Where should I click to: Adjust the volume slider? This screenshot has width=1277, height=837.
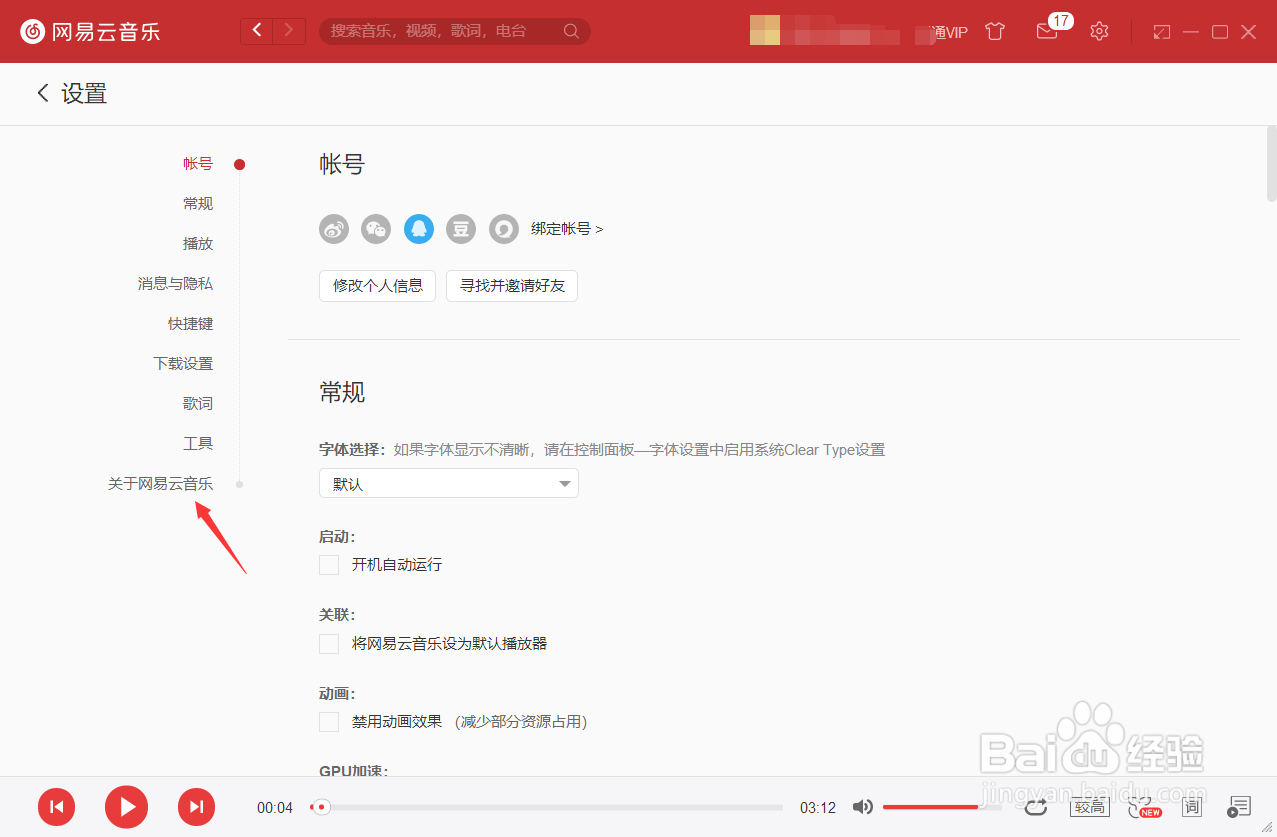(x=942, y=807)
